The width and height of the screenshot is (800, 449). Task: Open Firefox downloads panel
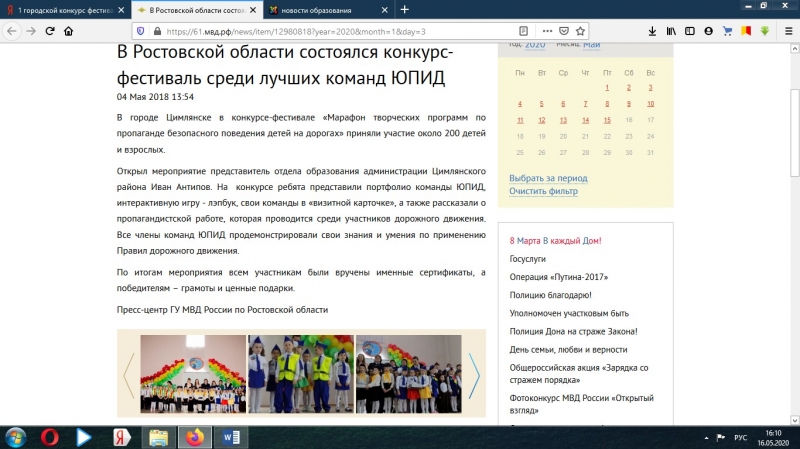652,31
